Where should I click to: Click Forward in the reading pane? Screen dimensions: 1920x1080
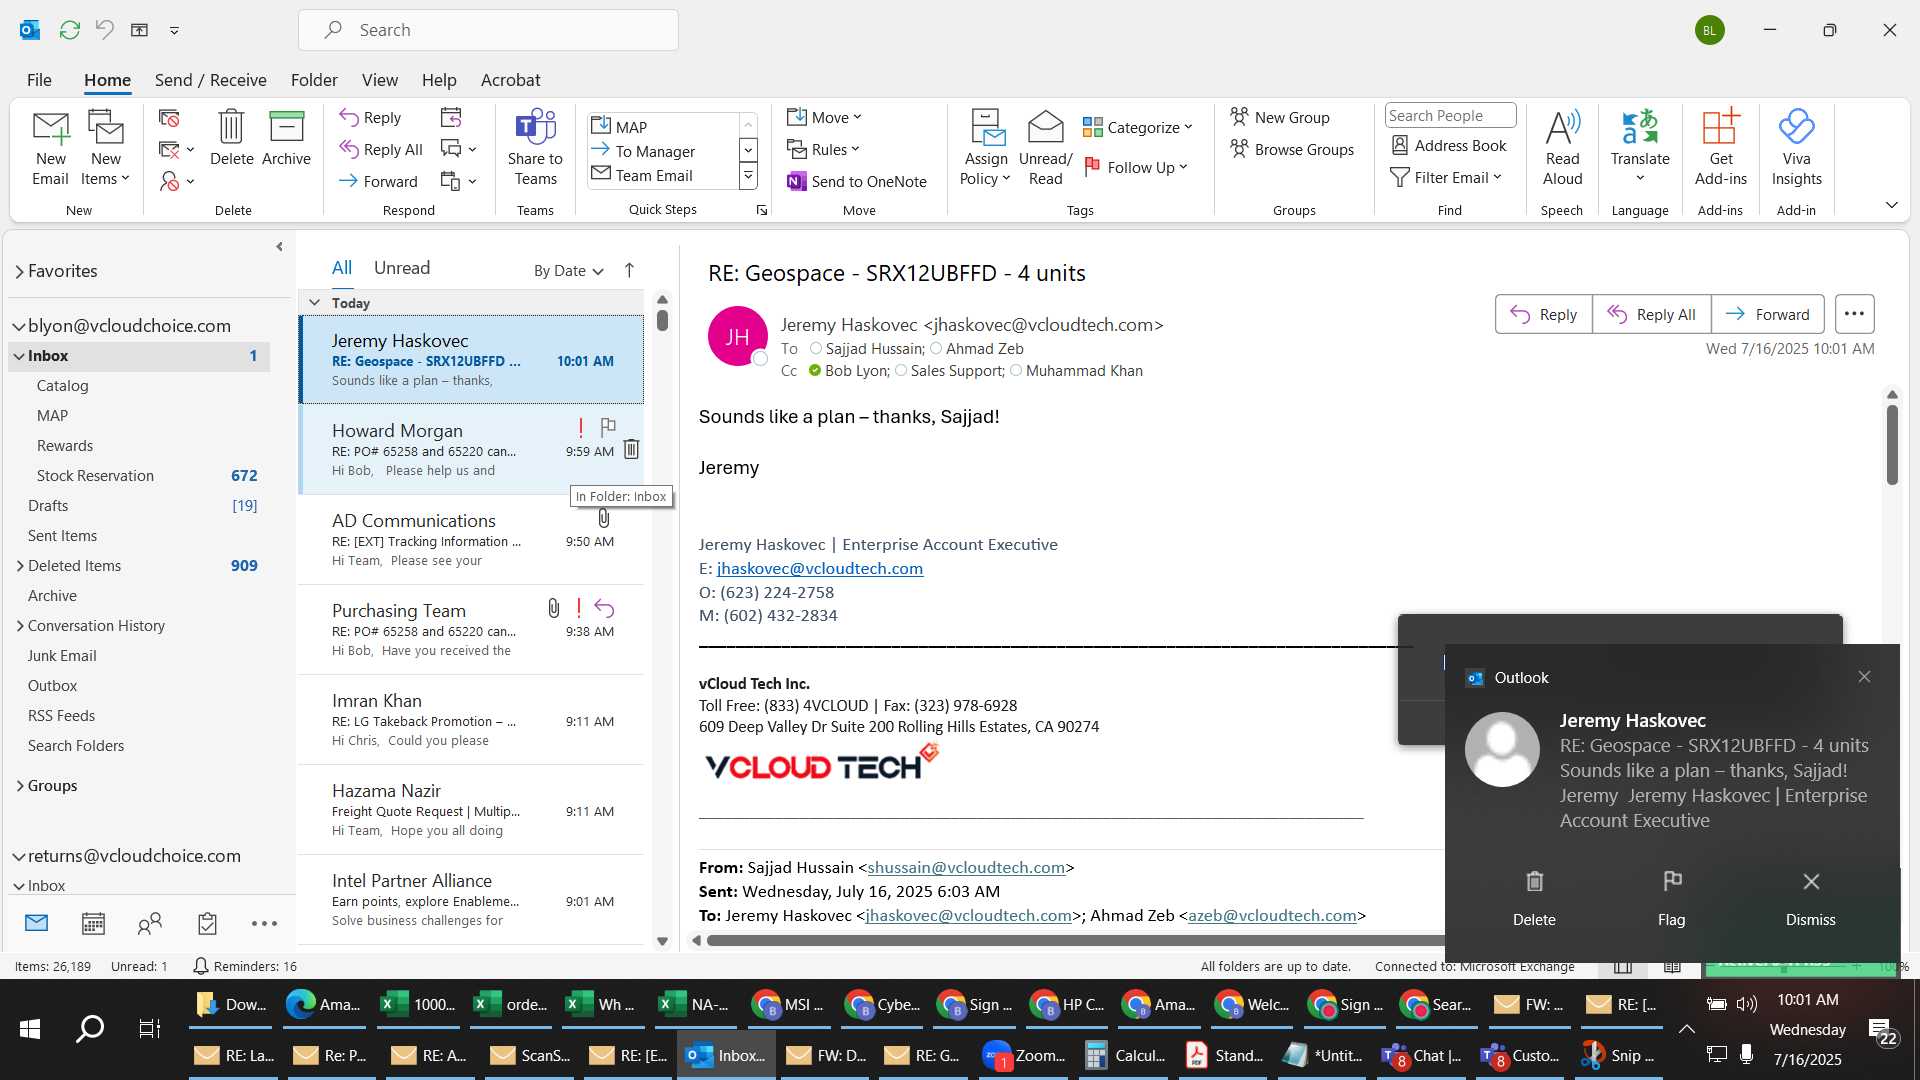pos(1767,314)
